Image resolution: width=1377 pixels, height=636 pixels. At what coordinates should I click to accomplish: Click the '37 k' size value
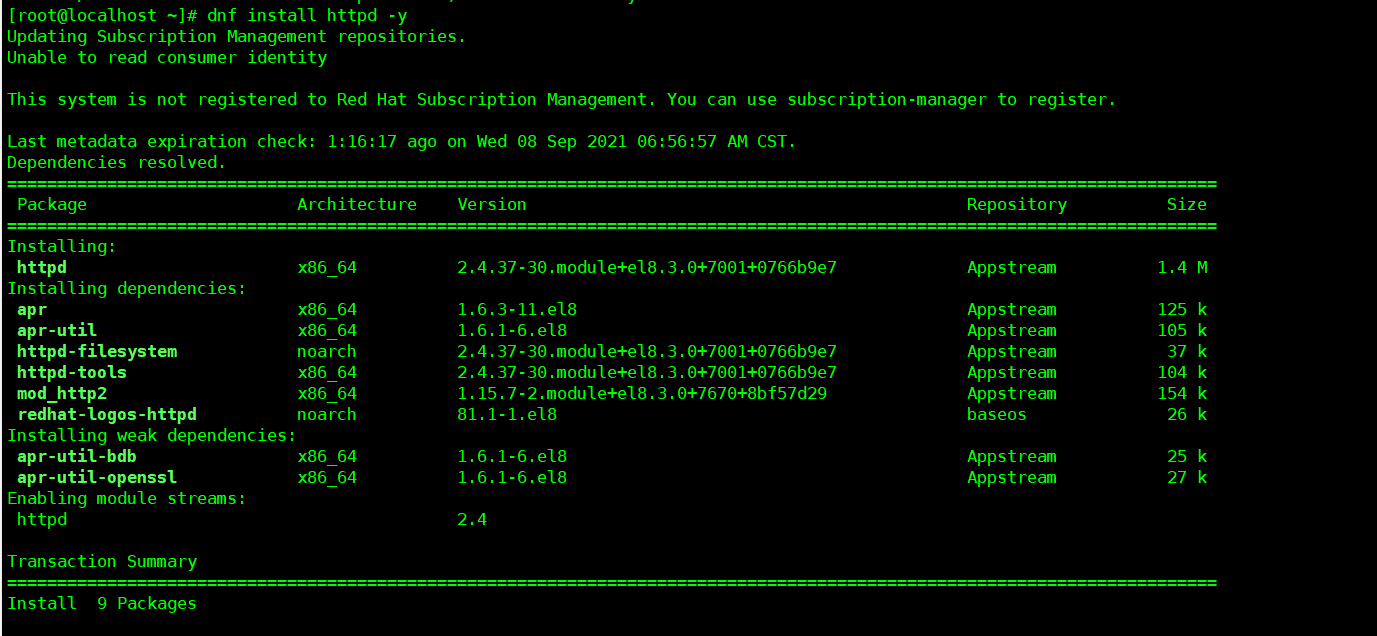pyautogui.click(x=1187, y=352)
